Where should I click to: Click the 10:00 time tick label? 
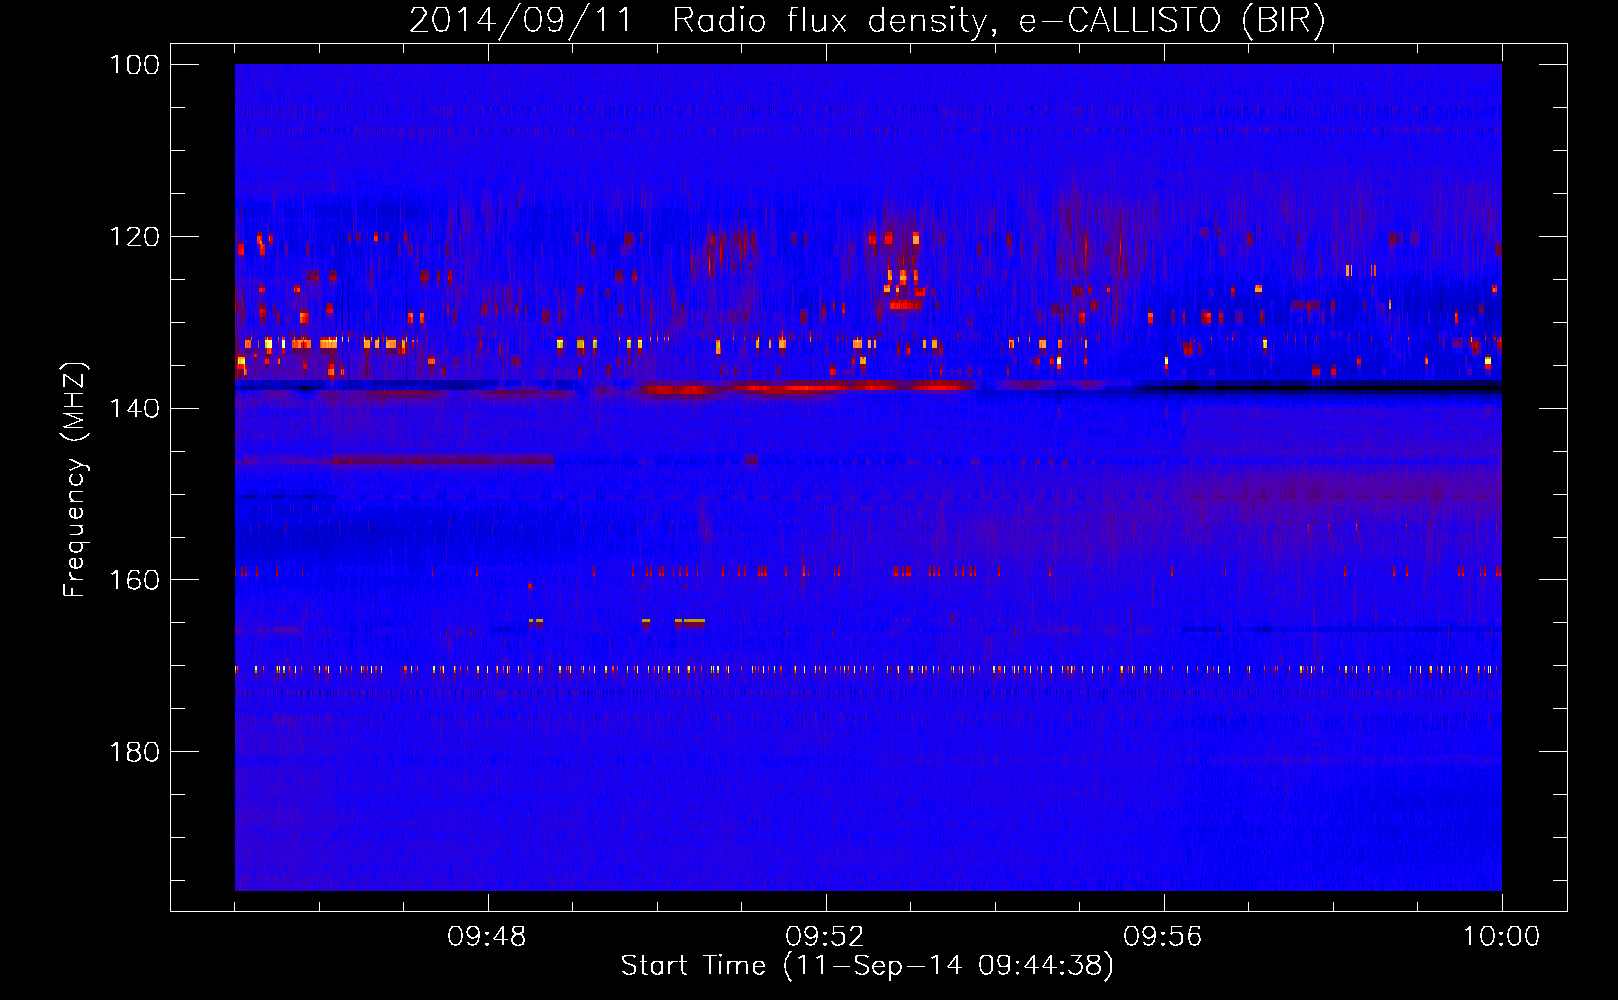(x=1501, y=937)
